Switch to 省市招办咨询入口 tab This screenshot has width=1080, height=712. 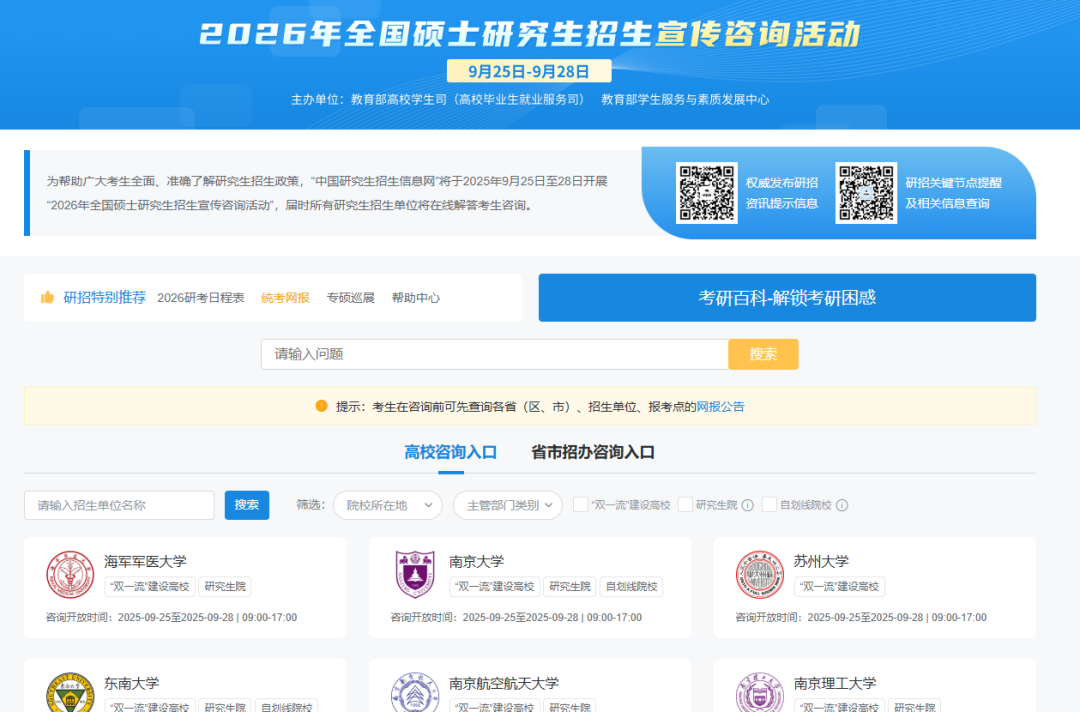click(593, 452)
